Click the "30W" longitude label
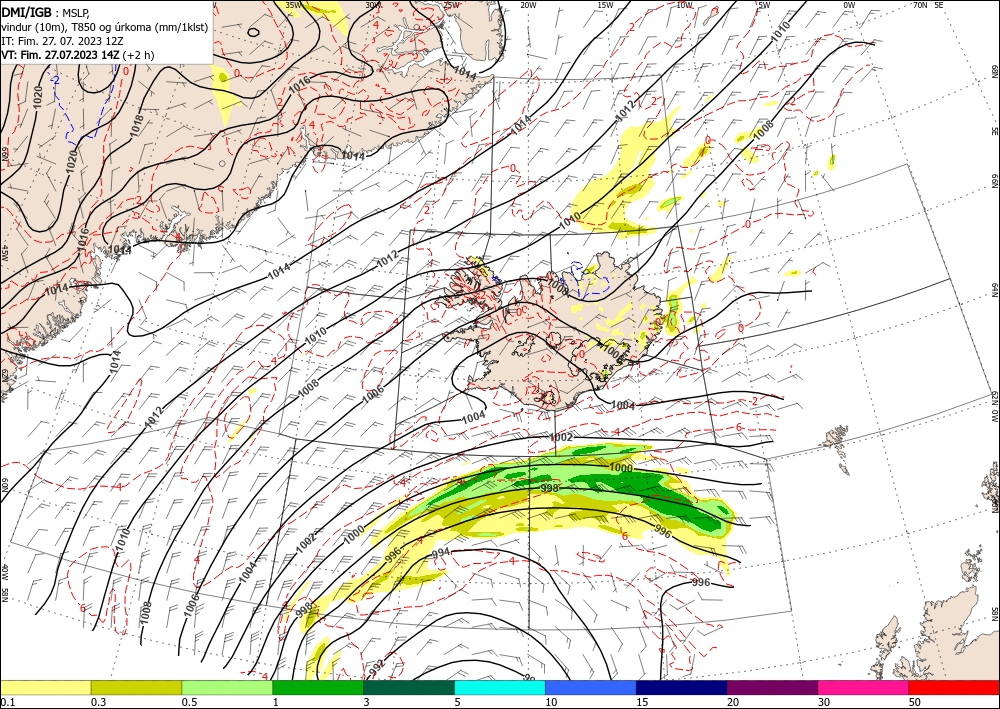Screen dimensions: 1000x709 point(373,5)
